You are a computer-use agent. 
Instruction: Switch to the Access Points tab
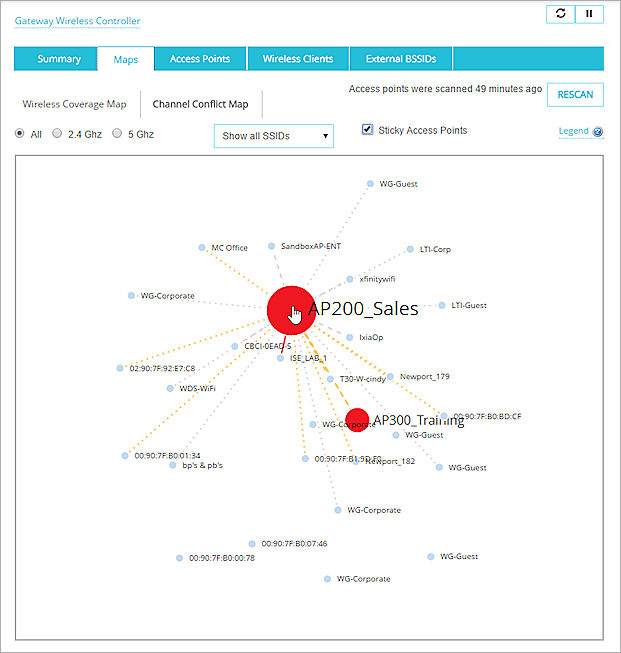click(200, 59)
